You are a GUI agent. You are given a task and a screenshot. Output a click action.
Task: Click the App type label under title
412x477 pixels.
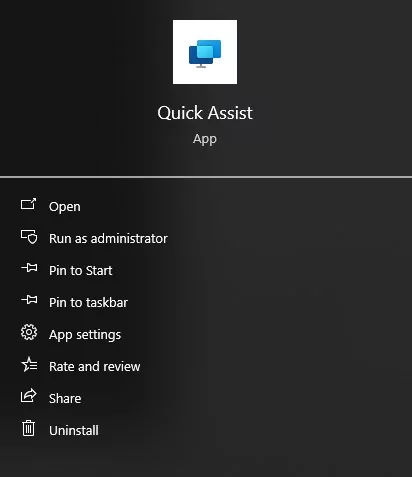(205, 139)
